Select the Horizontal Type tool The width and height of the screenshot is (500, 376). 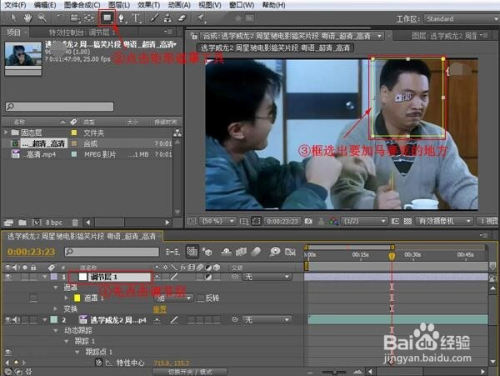[x=135, y=18]
